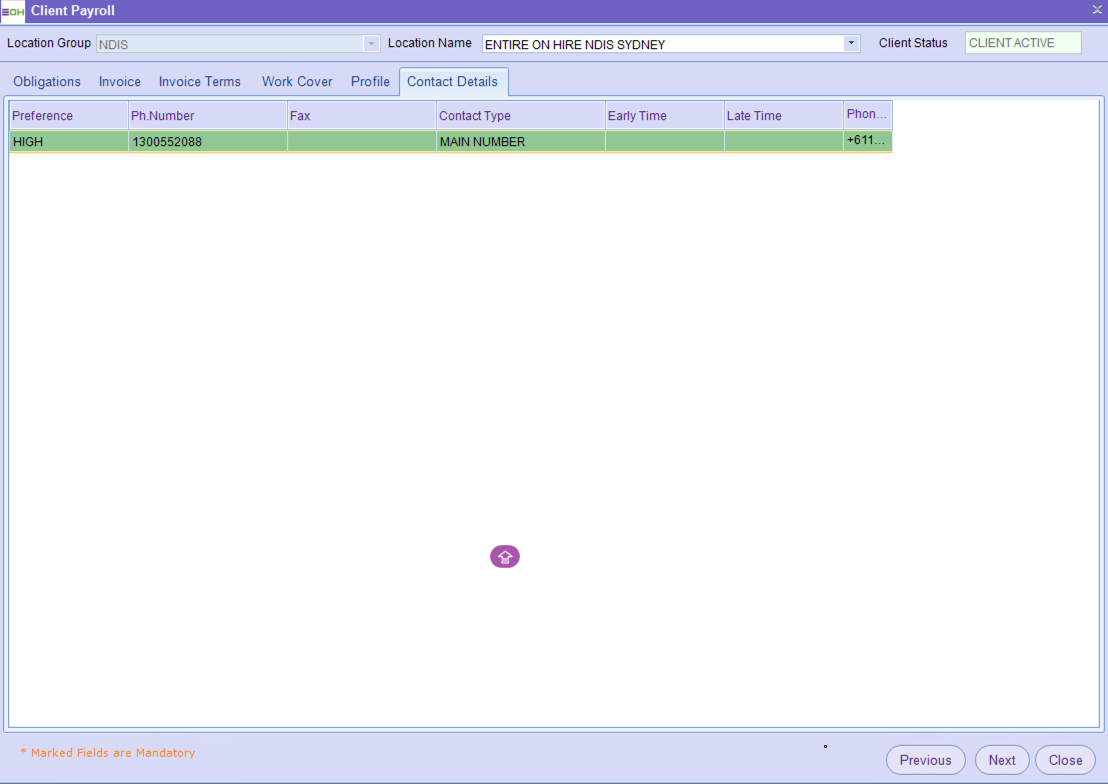Click the Contact Type column header
The height and width of the screenshot is (784, 1108).
click(520, 116)
